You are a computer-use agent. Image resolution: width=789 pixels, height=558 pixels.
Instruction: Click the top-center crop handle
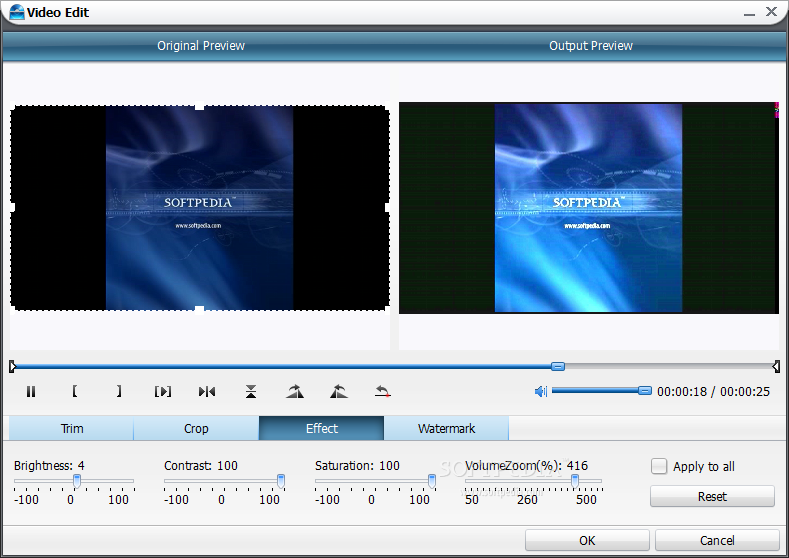click(200, 106)
